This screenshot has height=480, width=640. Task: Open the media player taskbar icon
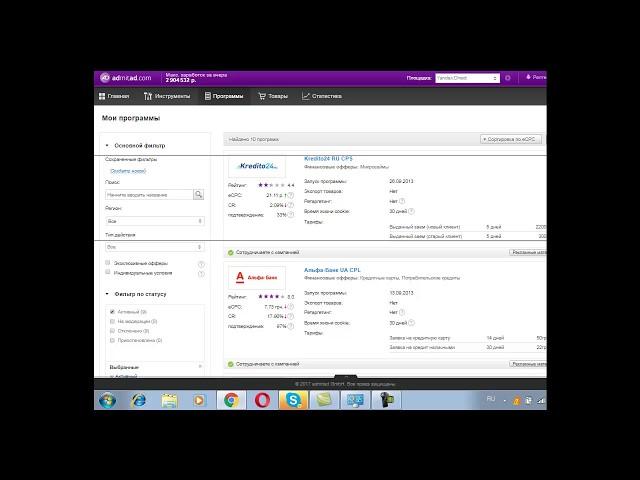point(199,400)
